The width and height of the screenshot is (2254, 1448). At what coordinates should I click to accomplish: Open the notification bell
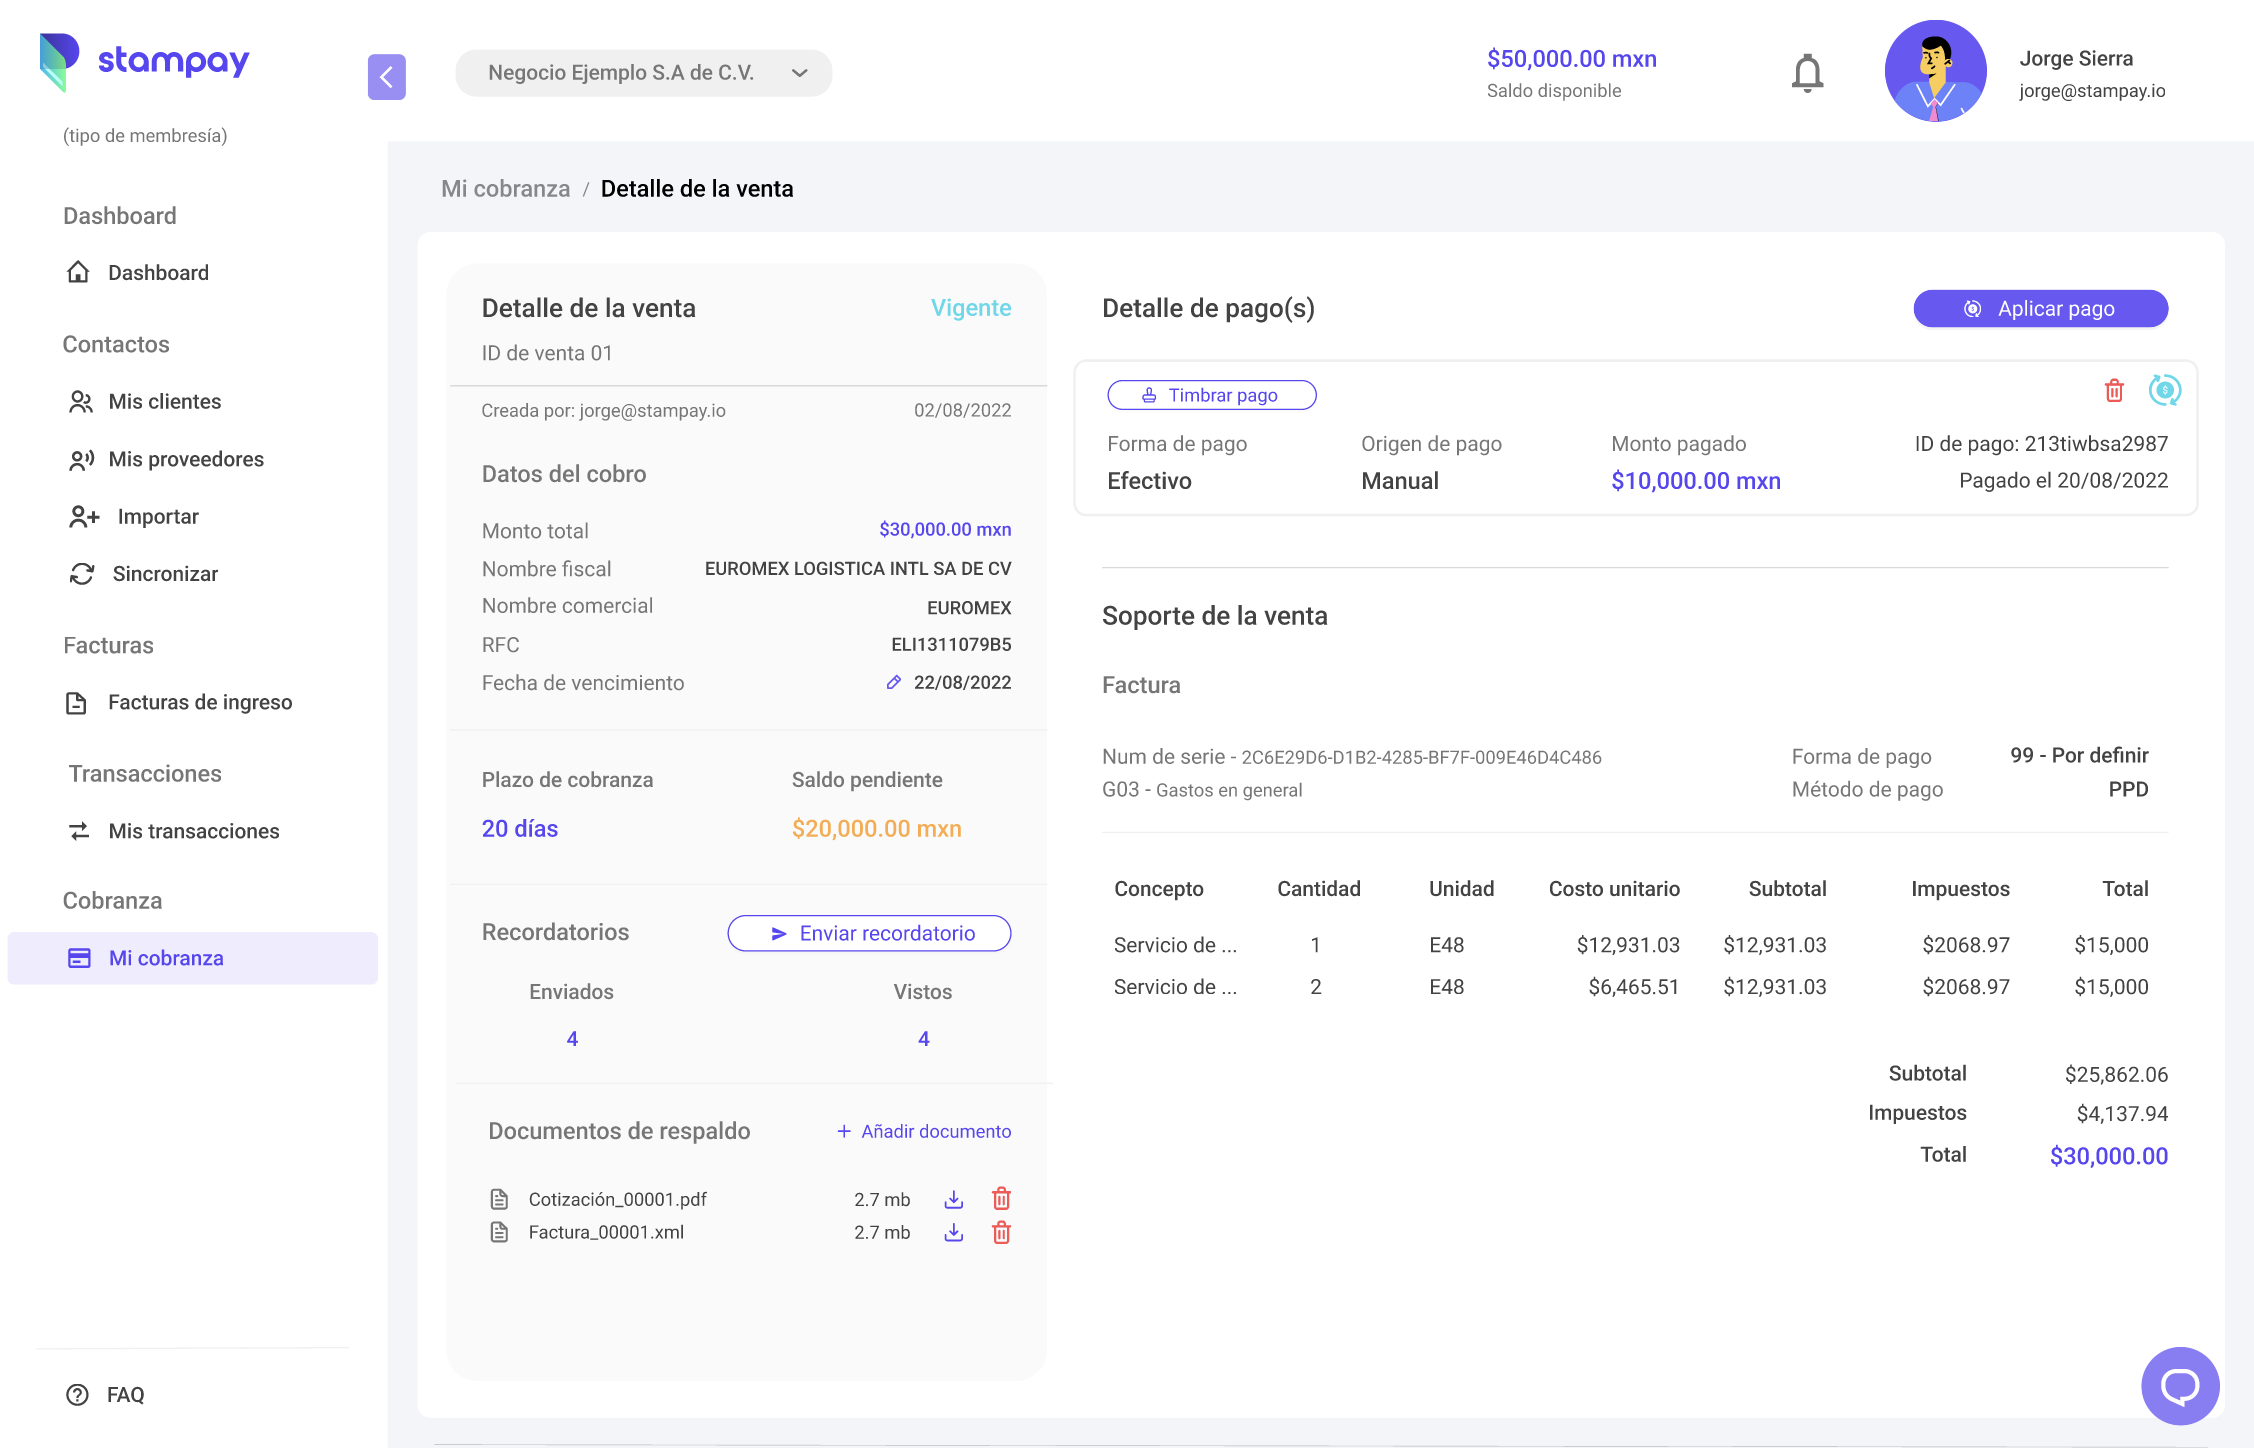point(1807,71)
